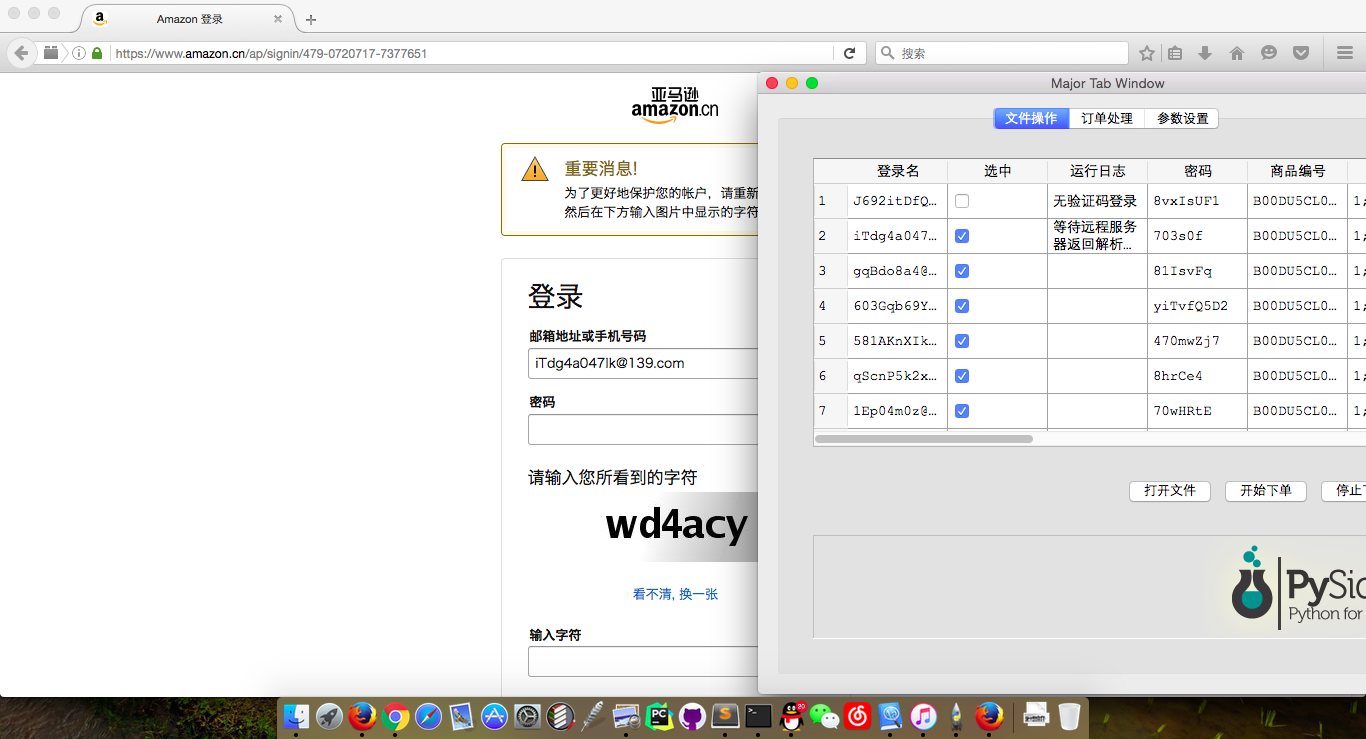Focus the 密码 password field
The image size is (1366, 739).
click(x=643, y=429)
